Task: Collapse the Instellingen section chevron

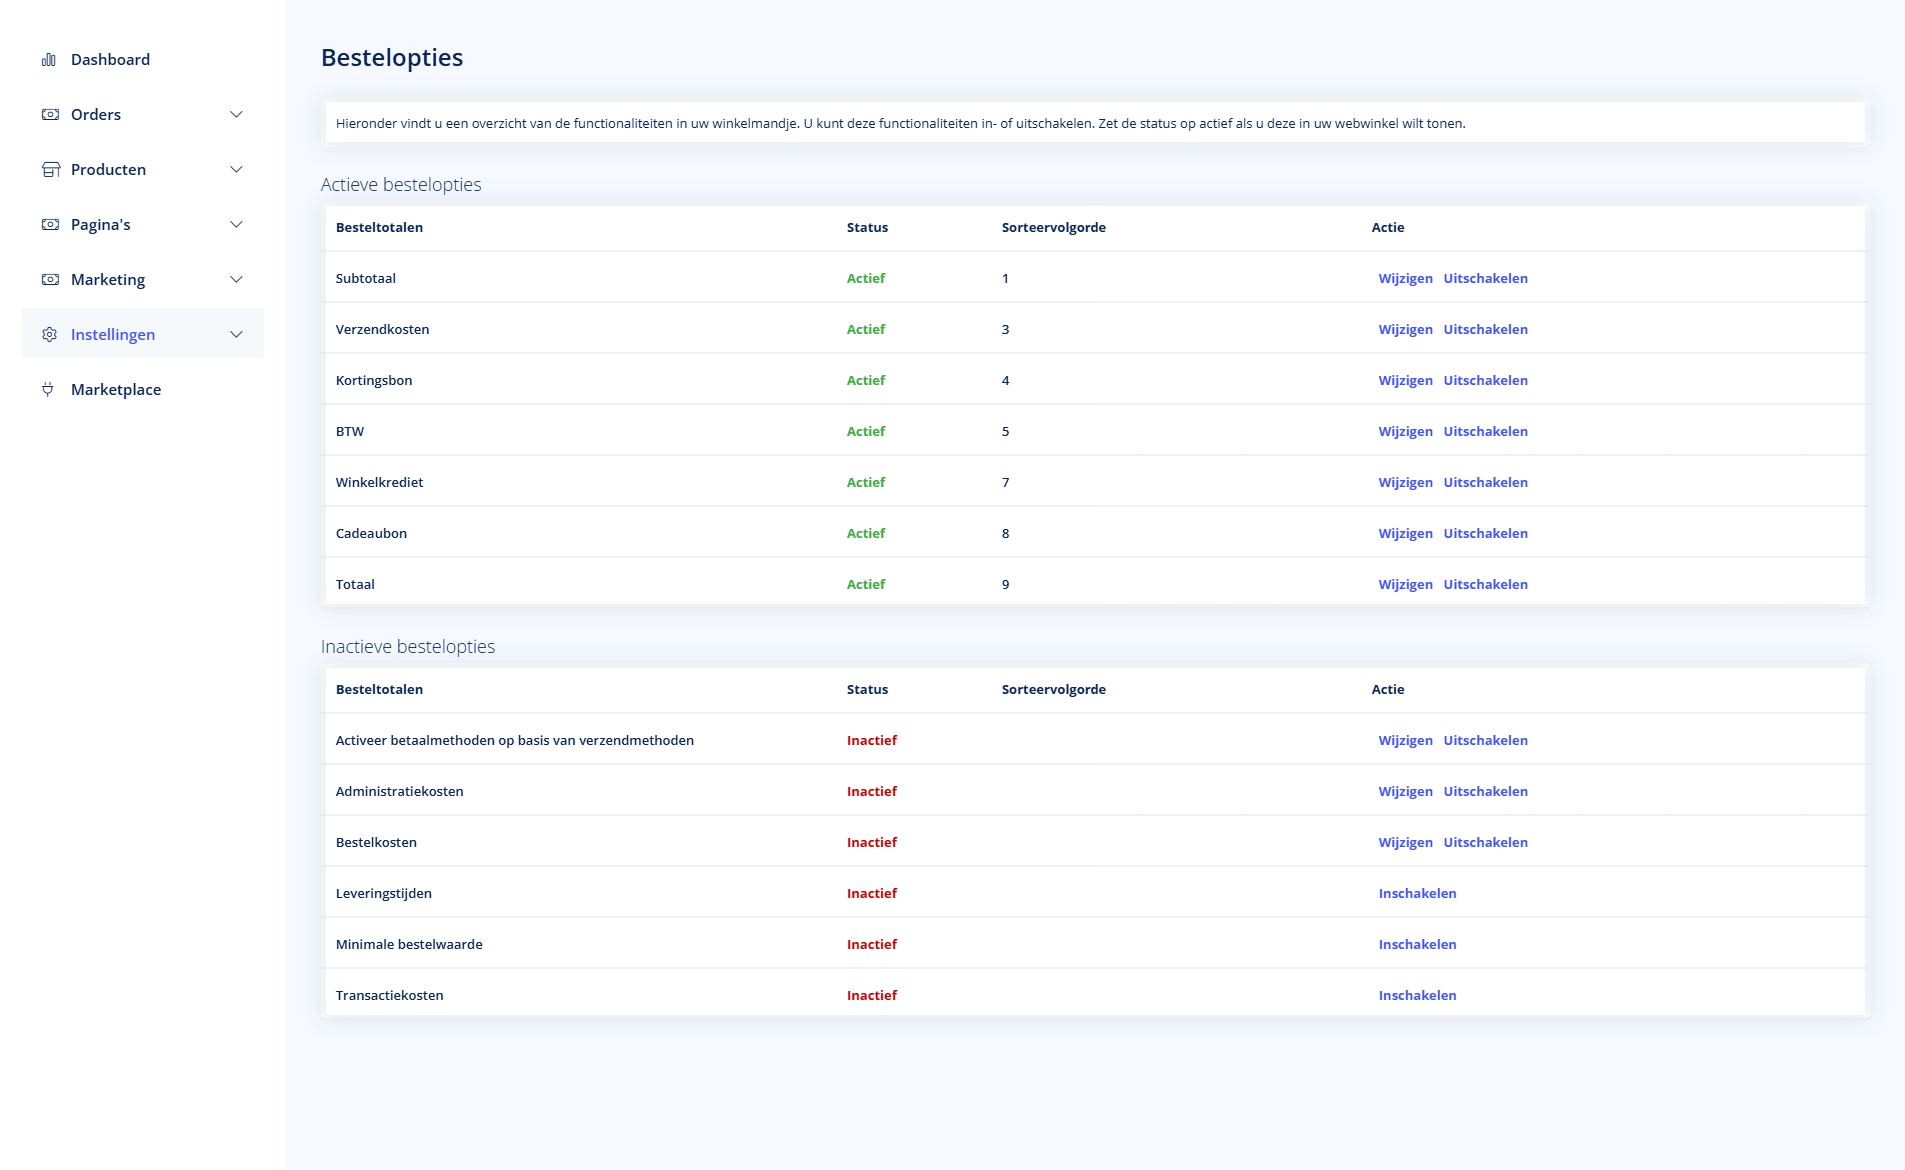Action: tap(236, 334)
